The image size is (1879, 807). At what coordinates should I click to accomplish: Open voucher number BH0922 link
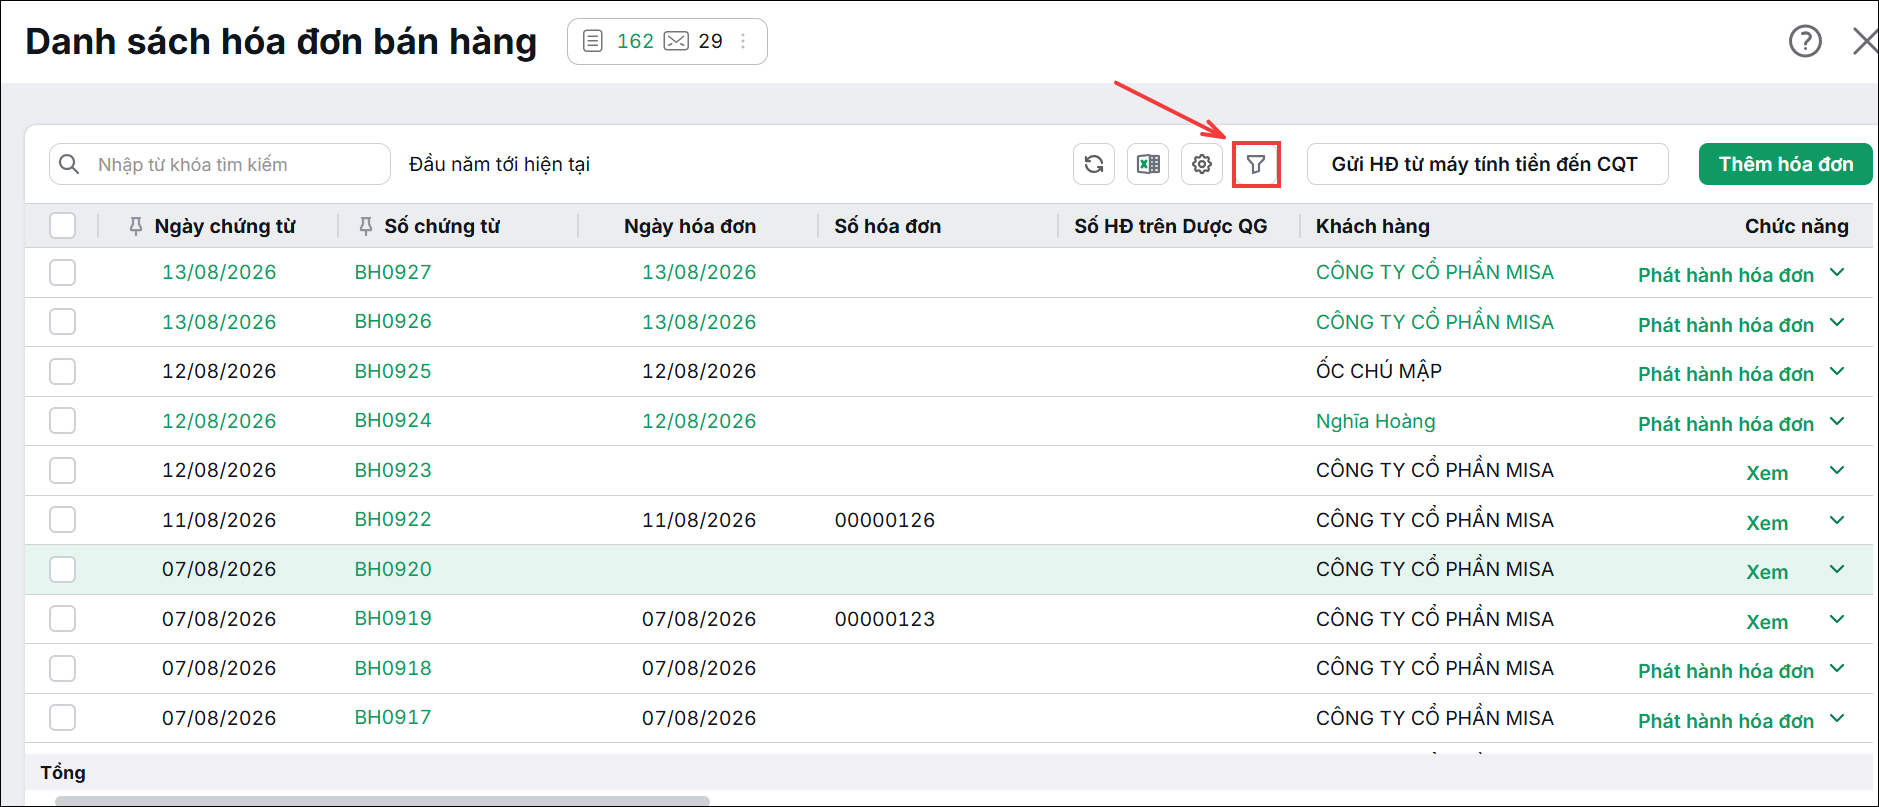(x=393, y=519)
